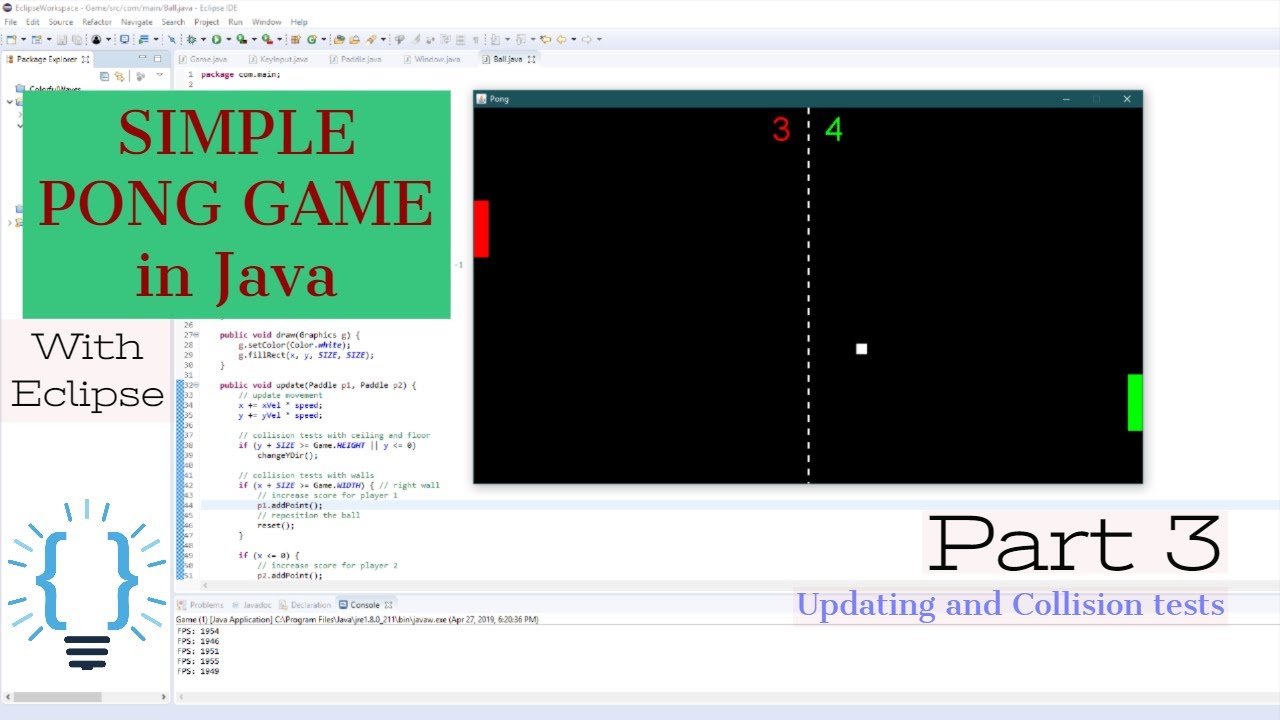Close the Ball.java editor tab
Viewport: 1280px width, 720px height.
(532, 59)
